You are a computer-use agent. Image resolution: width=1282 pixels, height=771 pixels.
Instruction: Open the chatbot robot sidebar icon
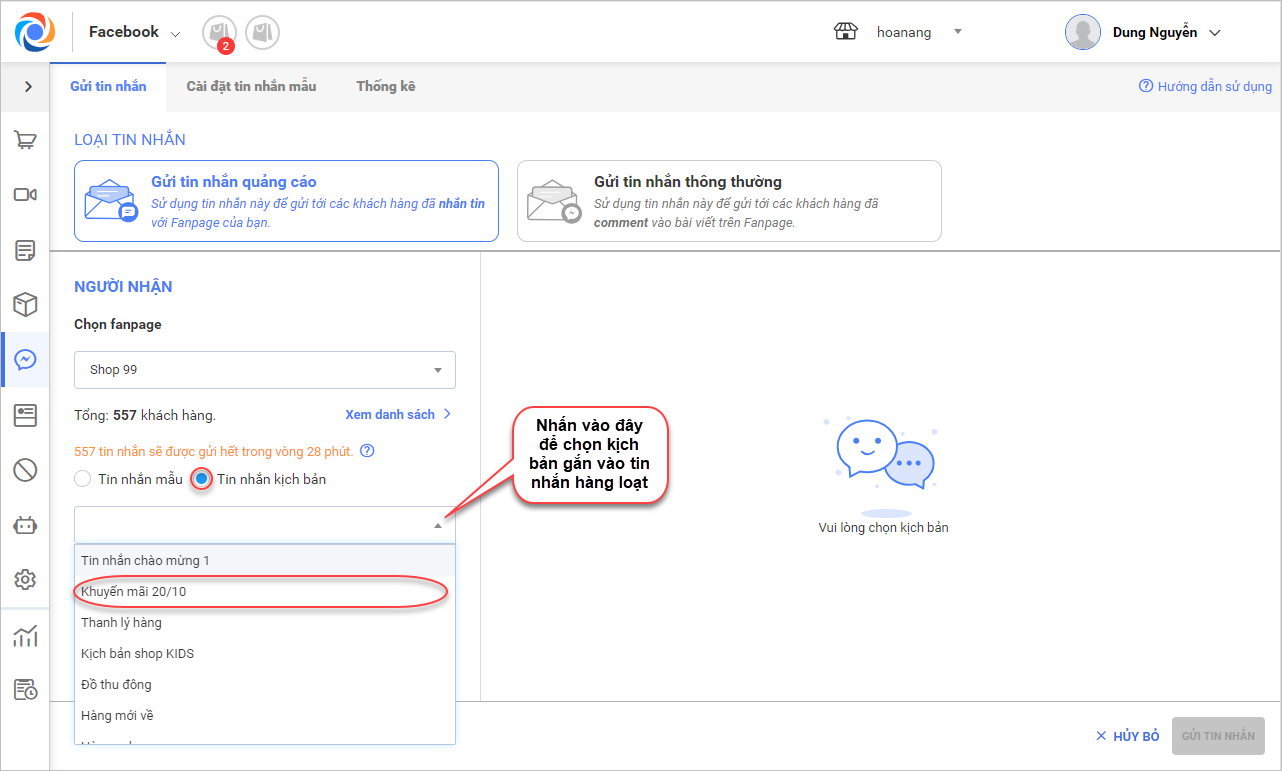pos(25,525)
